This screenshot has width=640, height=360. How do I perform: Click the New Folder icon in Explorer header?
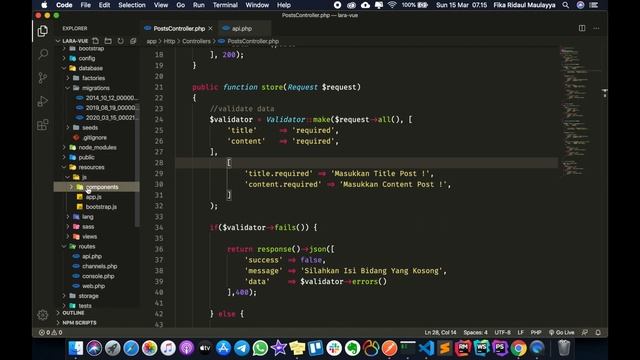coord(108,41)
